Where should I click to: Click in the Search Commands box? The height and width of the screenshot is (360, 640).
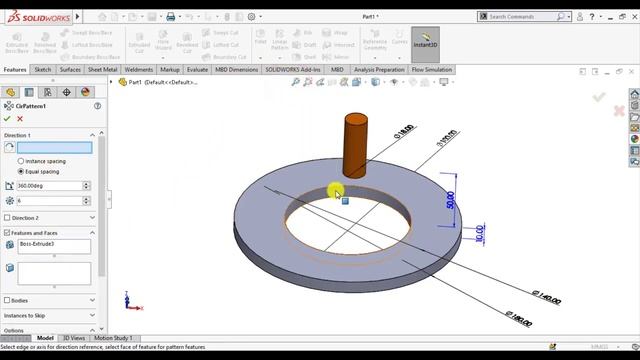pos(521,17)
